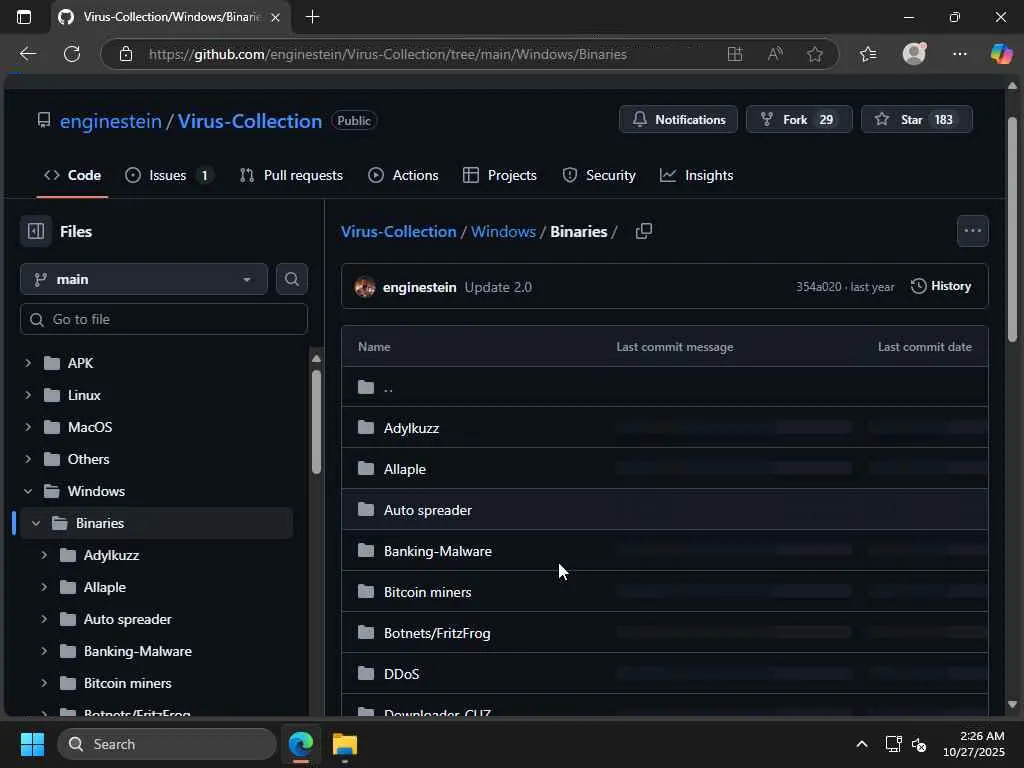This screenshot has height=768, width=1024.
Task: Click the Update 2.0 commit message
Action: click(x=498, y=287)
